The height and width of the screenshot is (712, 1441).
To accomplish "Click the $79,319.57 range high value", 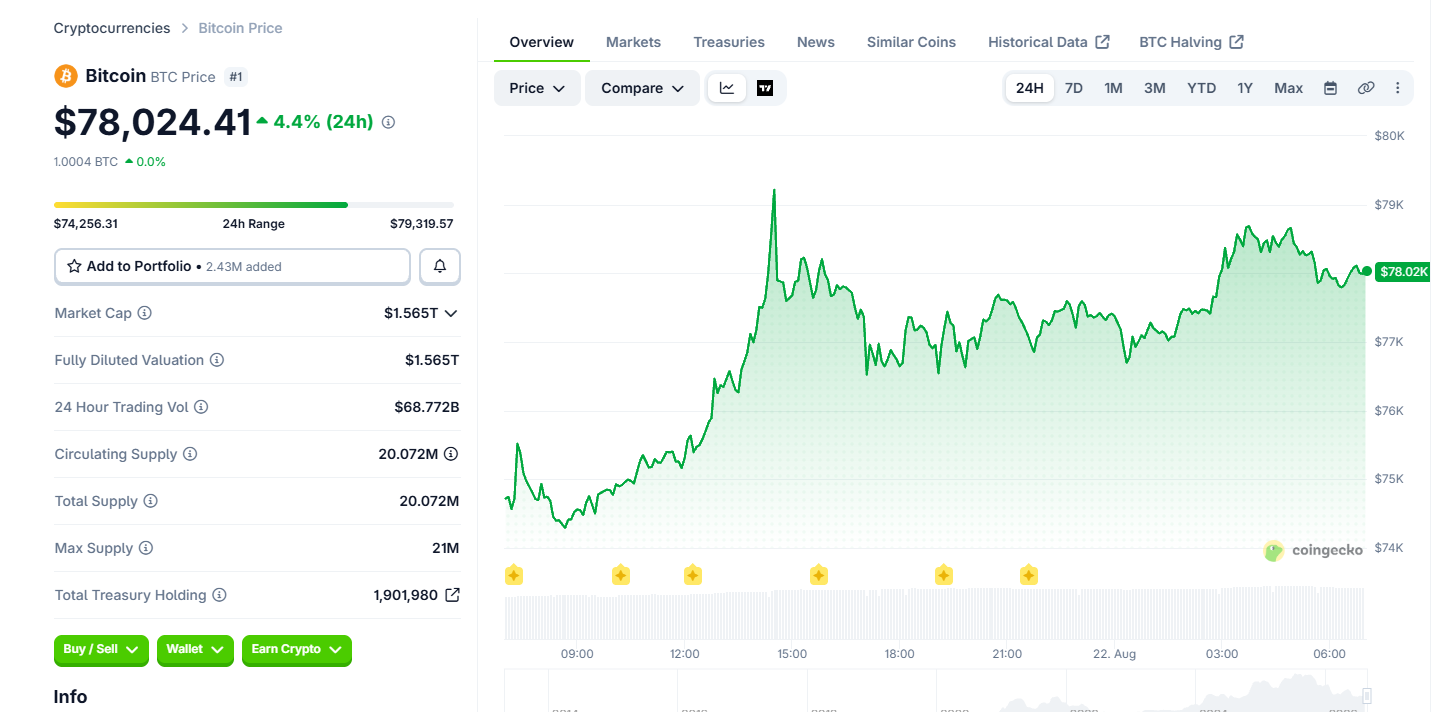I will (x=422, y=224).
